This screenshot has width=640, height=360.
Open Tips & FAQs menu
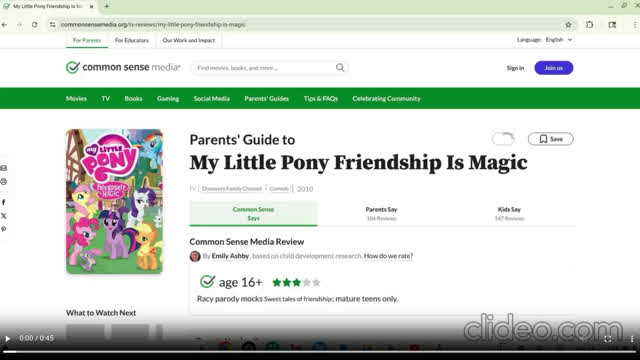click(x=321, y=99)
